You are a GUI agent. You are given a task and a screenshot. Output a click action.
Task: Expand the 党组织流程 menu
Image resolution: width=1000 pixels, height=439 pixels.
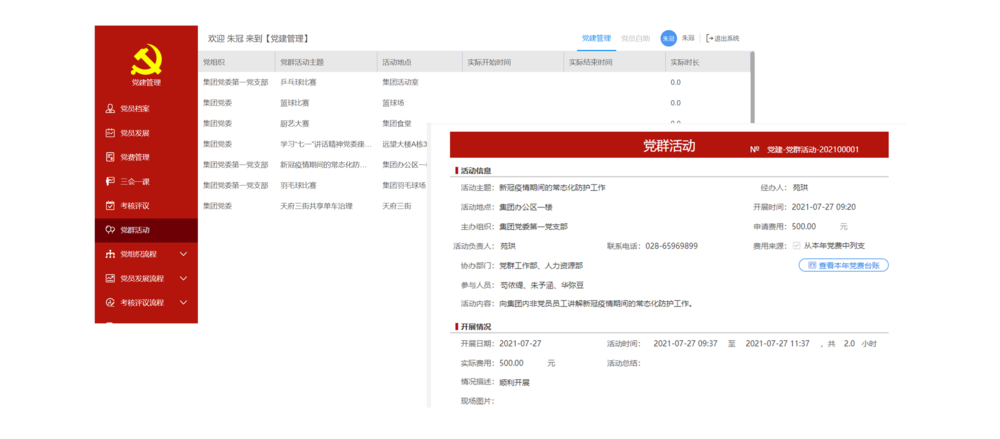pyautogui.click(x=183, y=254)
